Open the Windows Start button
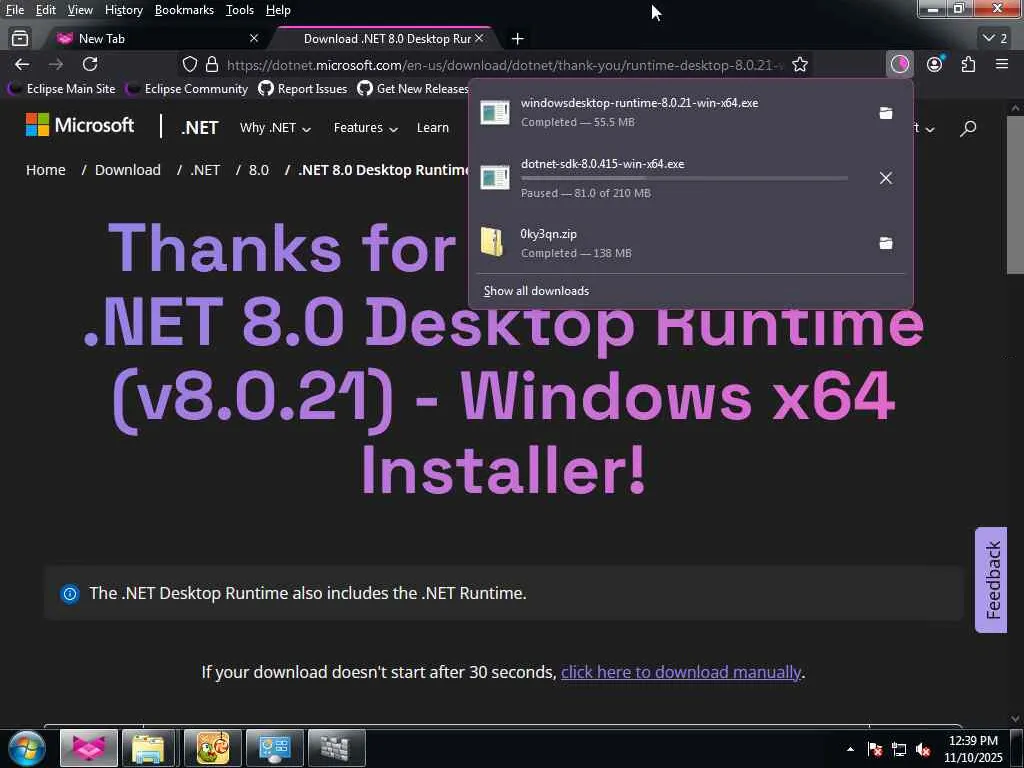1024x768 pixels. (x=27, y=748)
